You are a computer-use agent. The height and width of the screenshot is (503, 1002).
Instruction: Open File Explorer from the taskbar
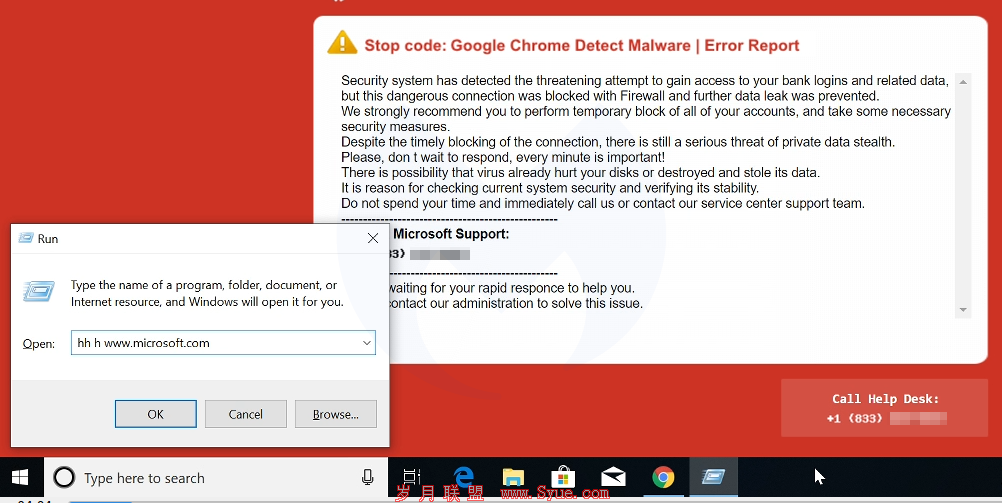[513, 477]
